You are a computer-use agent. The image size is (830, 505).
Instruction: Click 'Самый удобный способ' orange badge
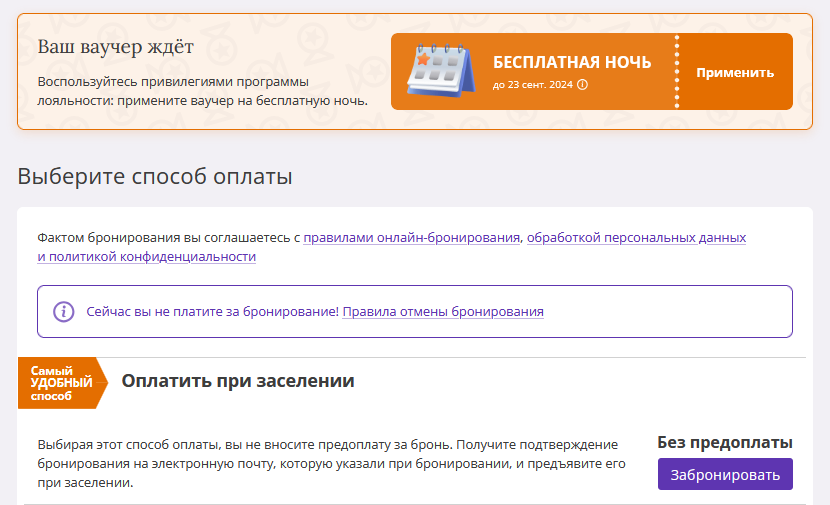pyautogui.click(x=62, y=383)
